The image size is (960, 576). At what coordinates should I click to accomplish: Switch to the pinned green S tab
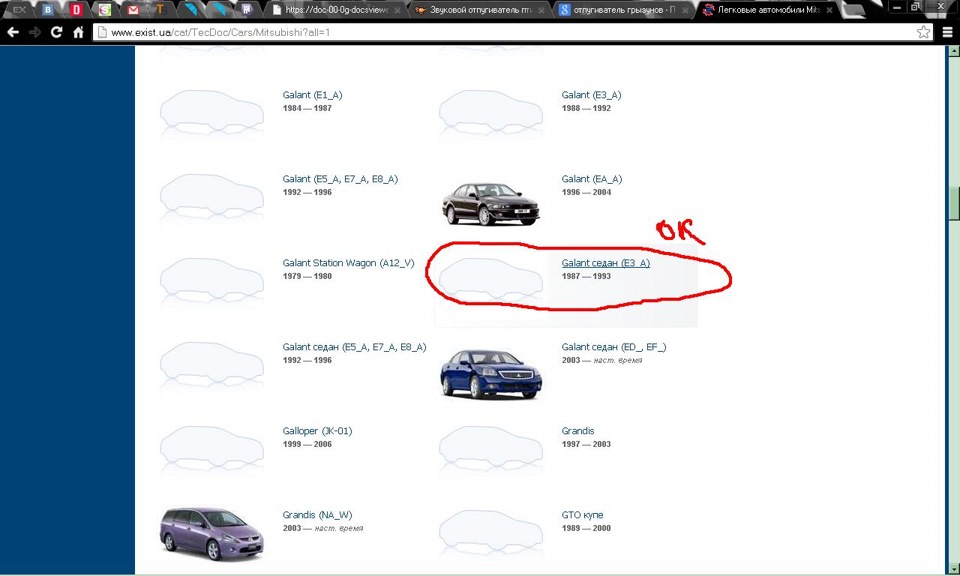(105, 10)
